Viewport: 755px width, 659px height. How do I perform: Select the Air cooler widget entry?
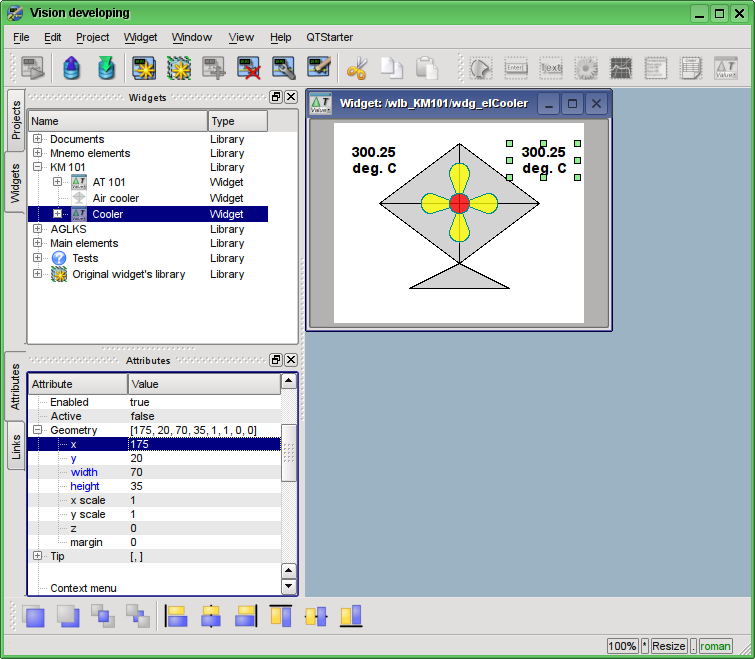pyautogui.click(x=116, y=198)
